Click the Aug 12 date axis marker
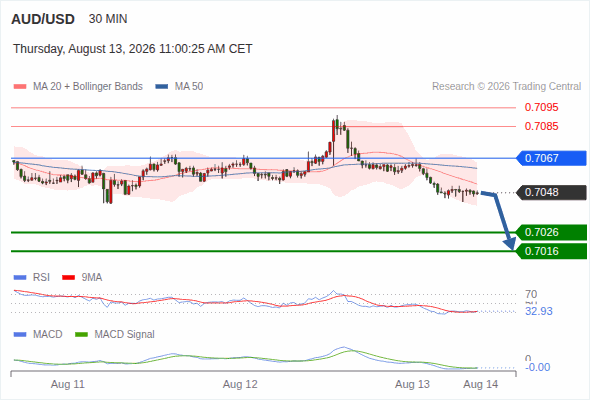 (240, 385)
